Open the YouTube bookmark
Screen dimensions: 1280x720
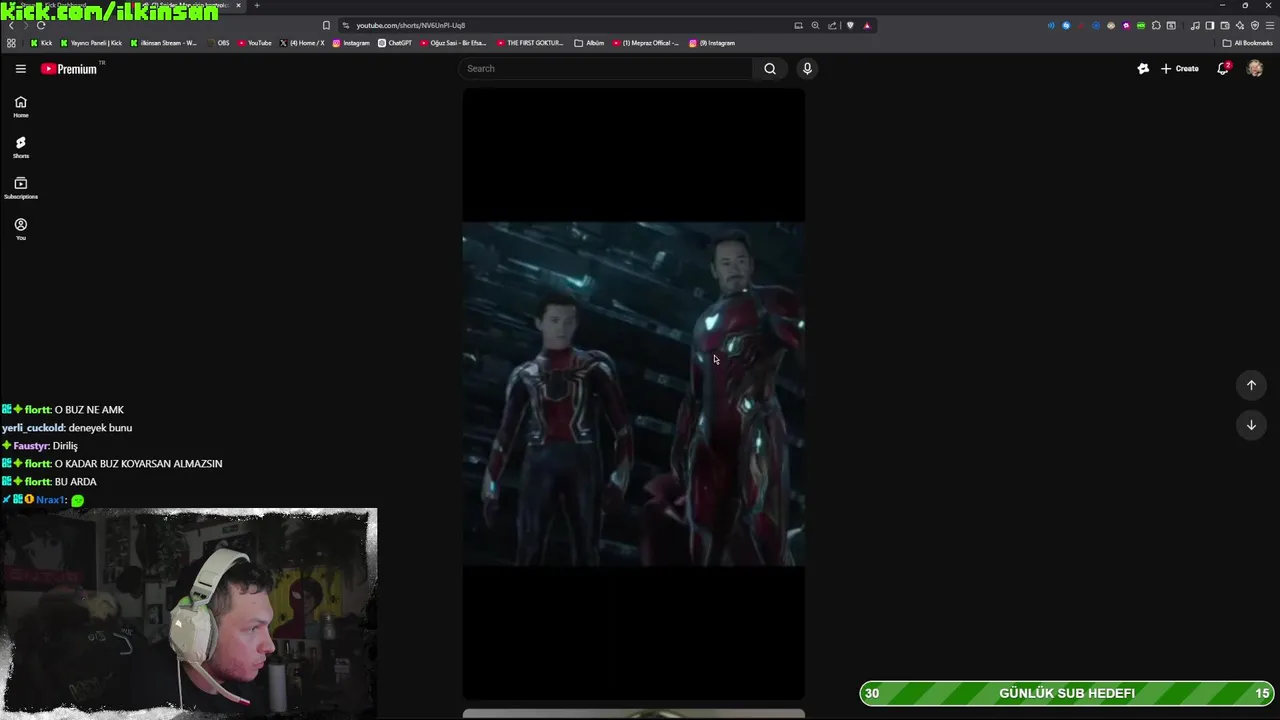coord(255,43)
